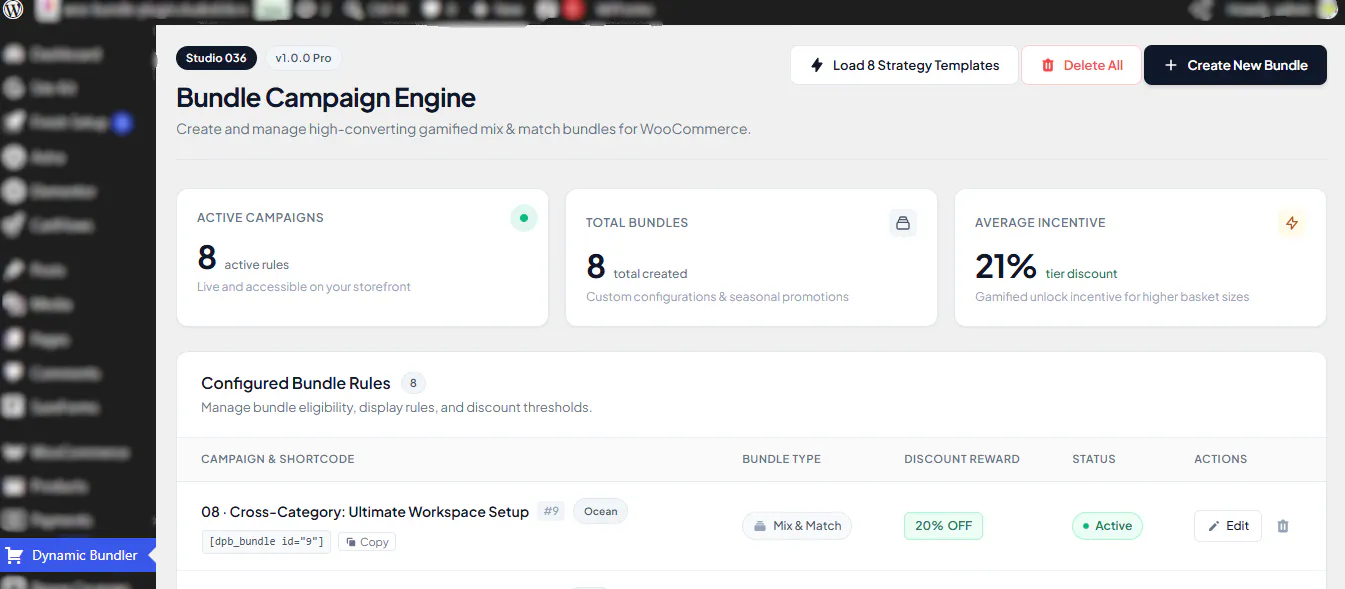This screenshot has width=1345, height=589.
Task: Click the Ocean theme tag
Action: click(x=600, y=511)
